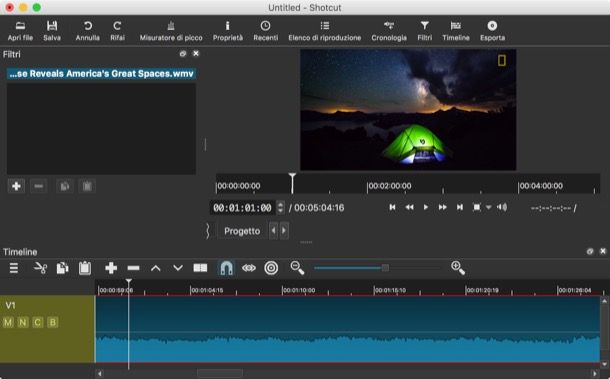Close the Timeline panel
Image resolution: width=610 pixels, height=379 pixels.
[603, 251]
